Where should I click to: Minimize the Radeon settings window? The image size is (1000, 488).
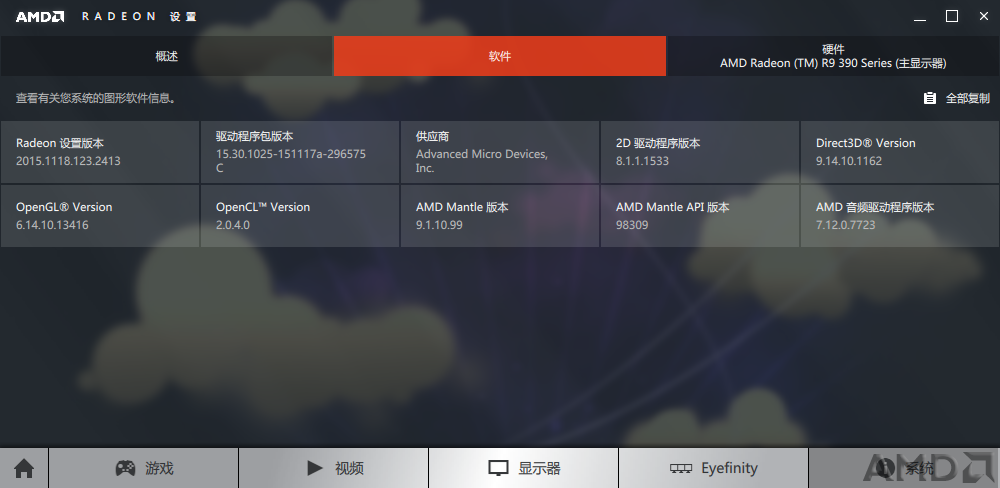click(x=920, y=17)
